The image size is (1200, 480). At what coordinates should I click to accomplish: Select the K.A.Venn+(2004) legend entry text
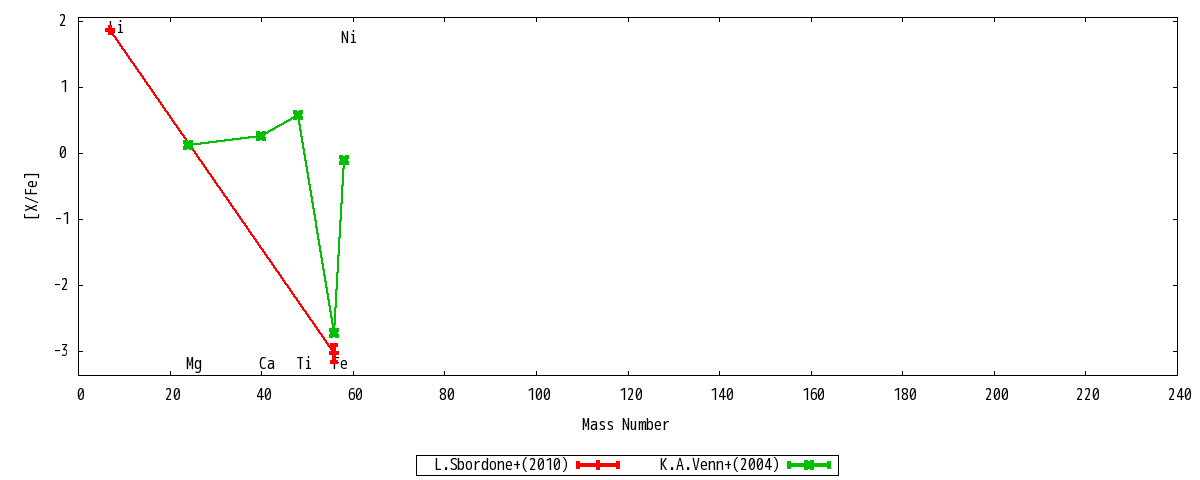pyautogui.click(x=719, y=465)
